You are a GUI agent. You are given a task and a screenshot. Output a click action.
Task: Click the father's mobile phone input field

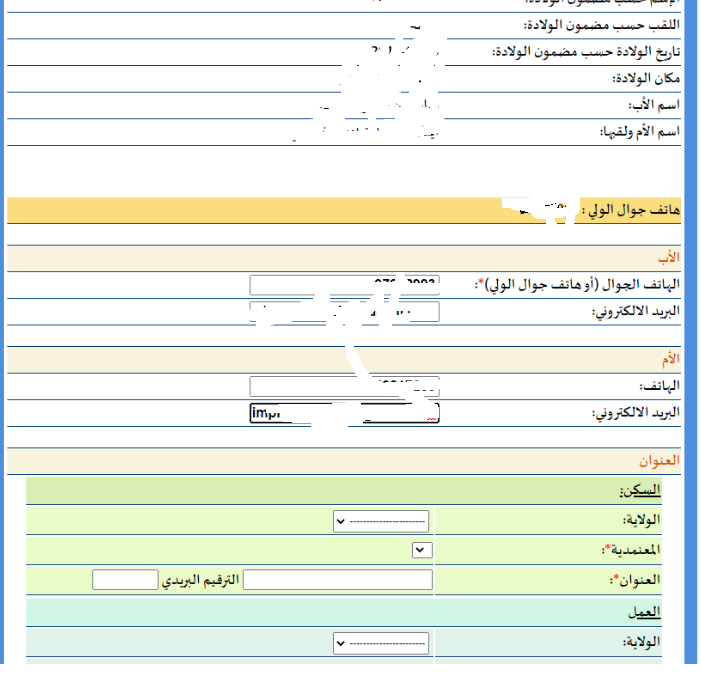(346, 287)
